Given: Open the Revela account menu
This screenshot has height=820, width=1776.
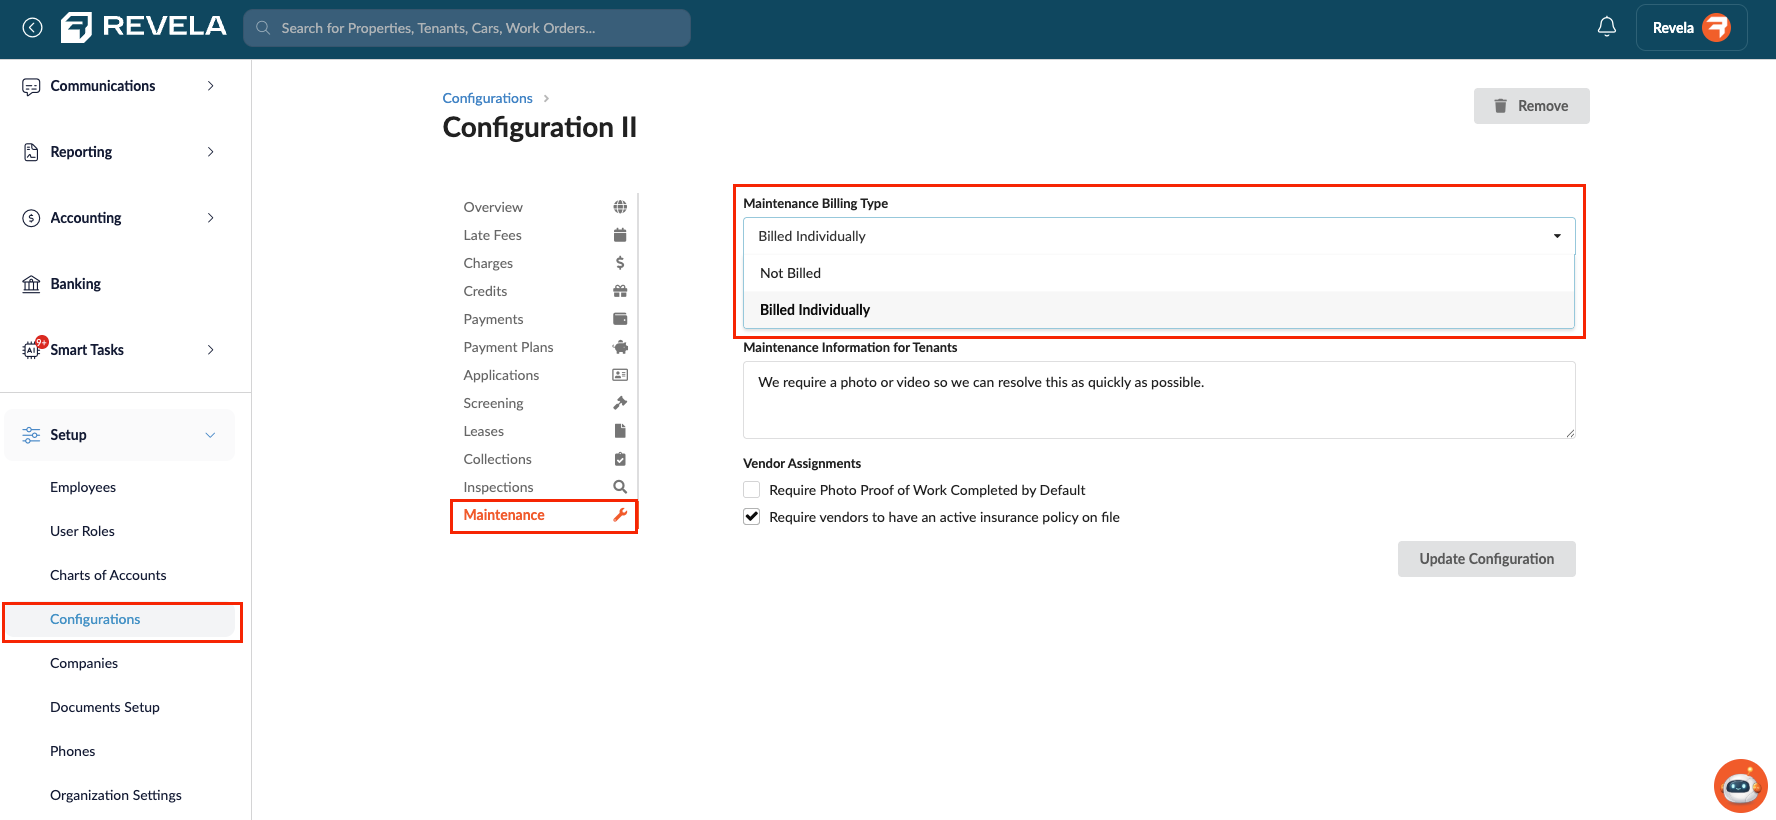Looking at the screenshot, I should (1691, 27).
